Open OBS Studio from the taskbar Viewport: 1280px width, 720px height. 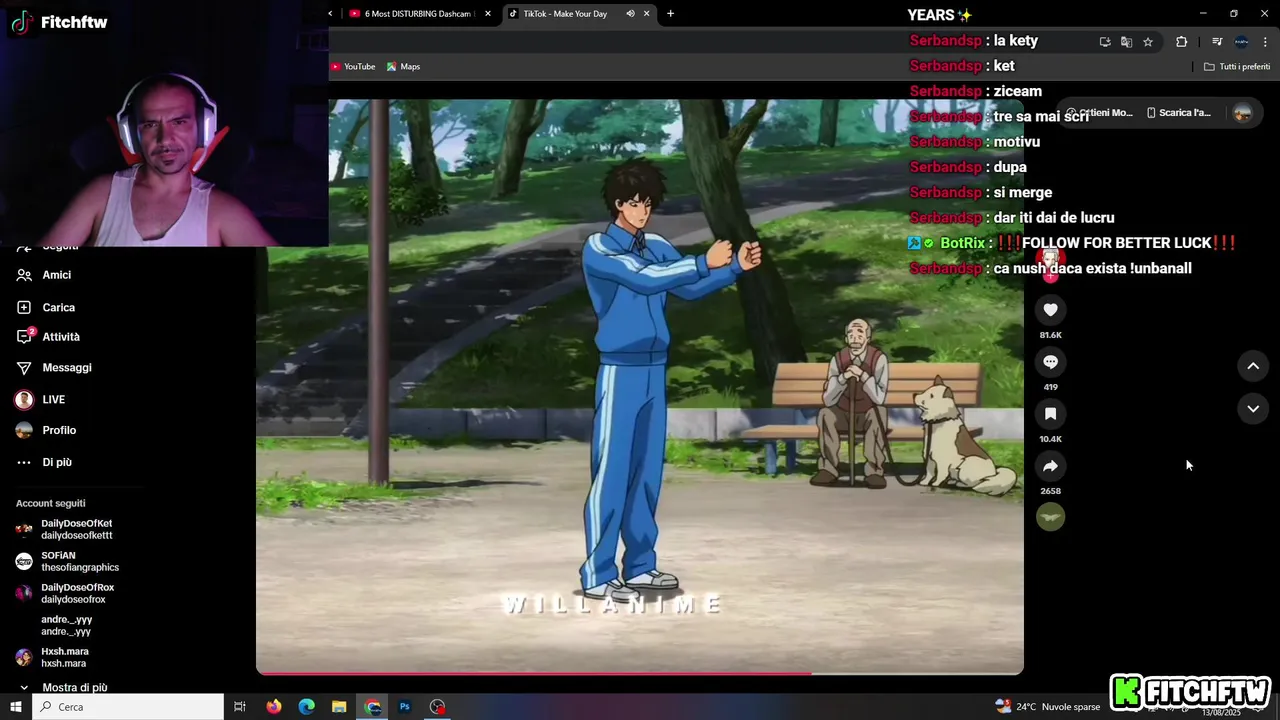pos(437,707)
